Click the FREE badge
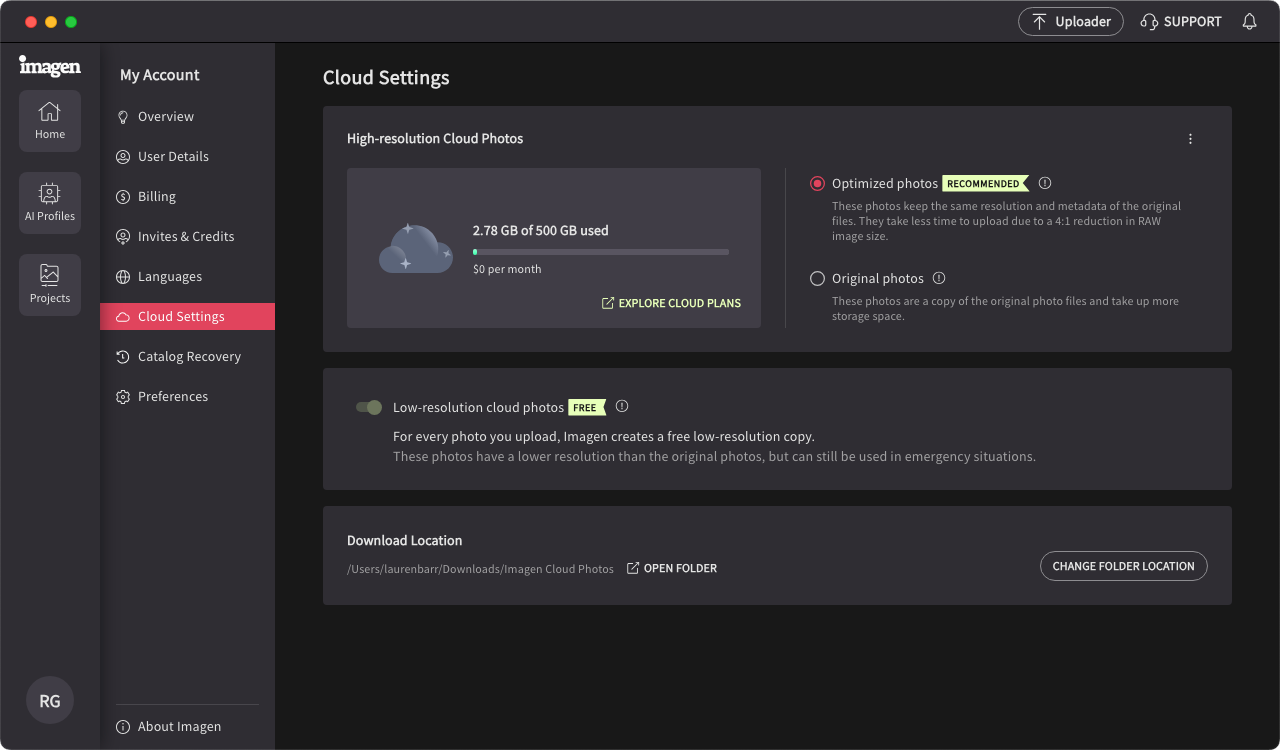Screen dimensions: 1280x750 pyautogui.click(x=587, y=407)
